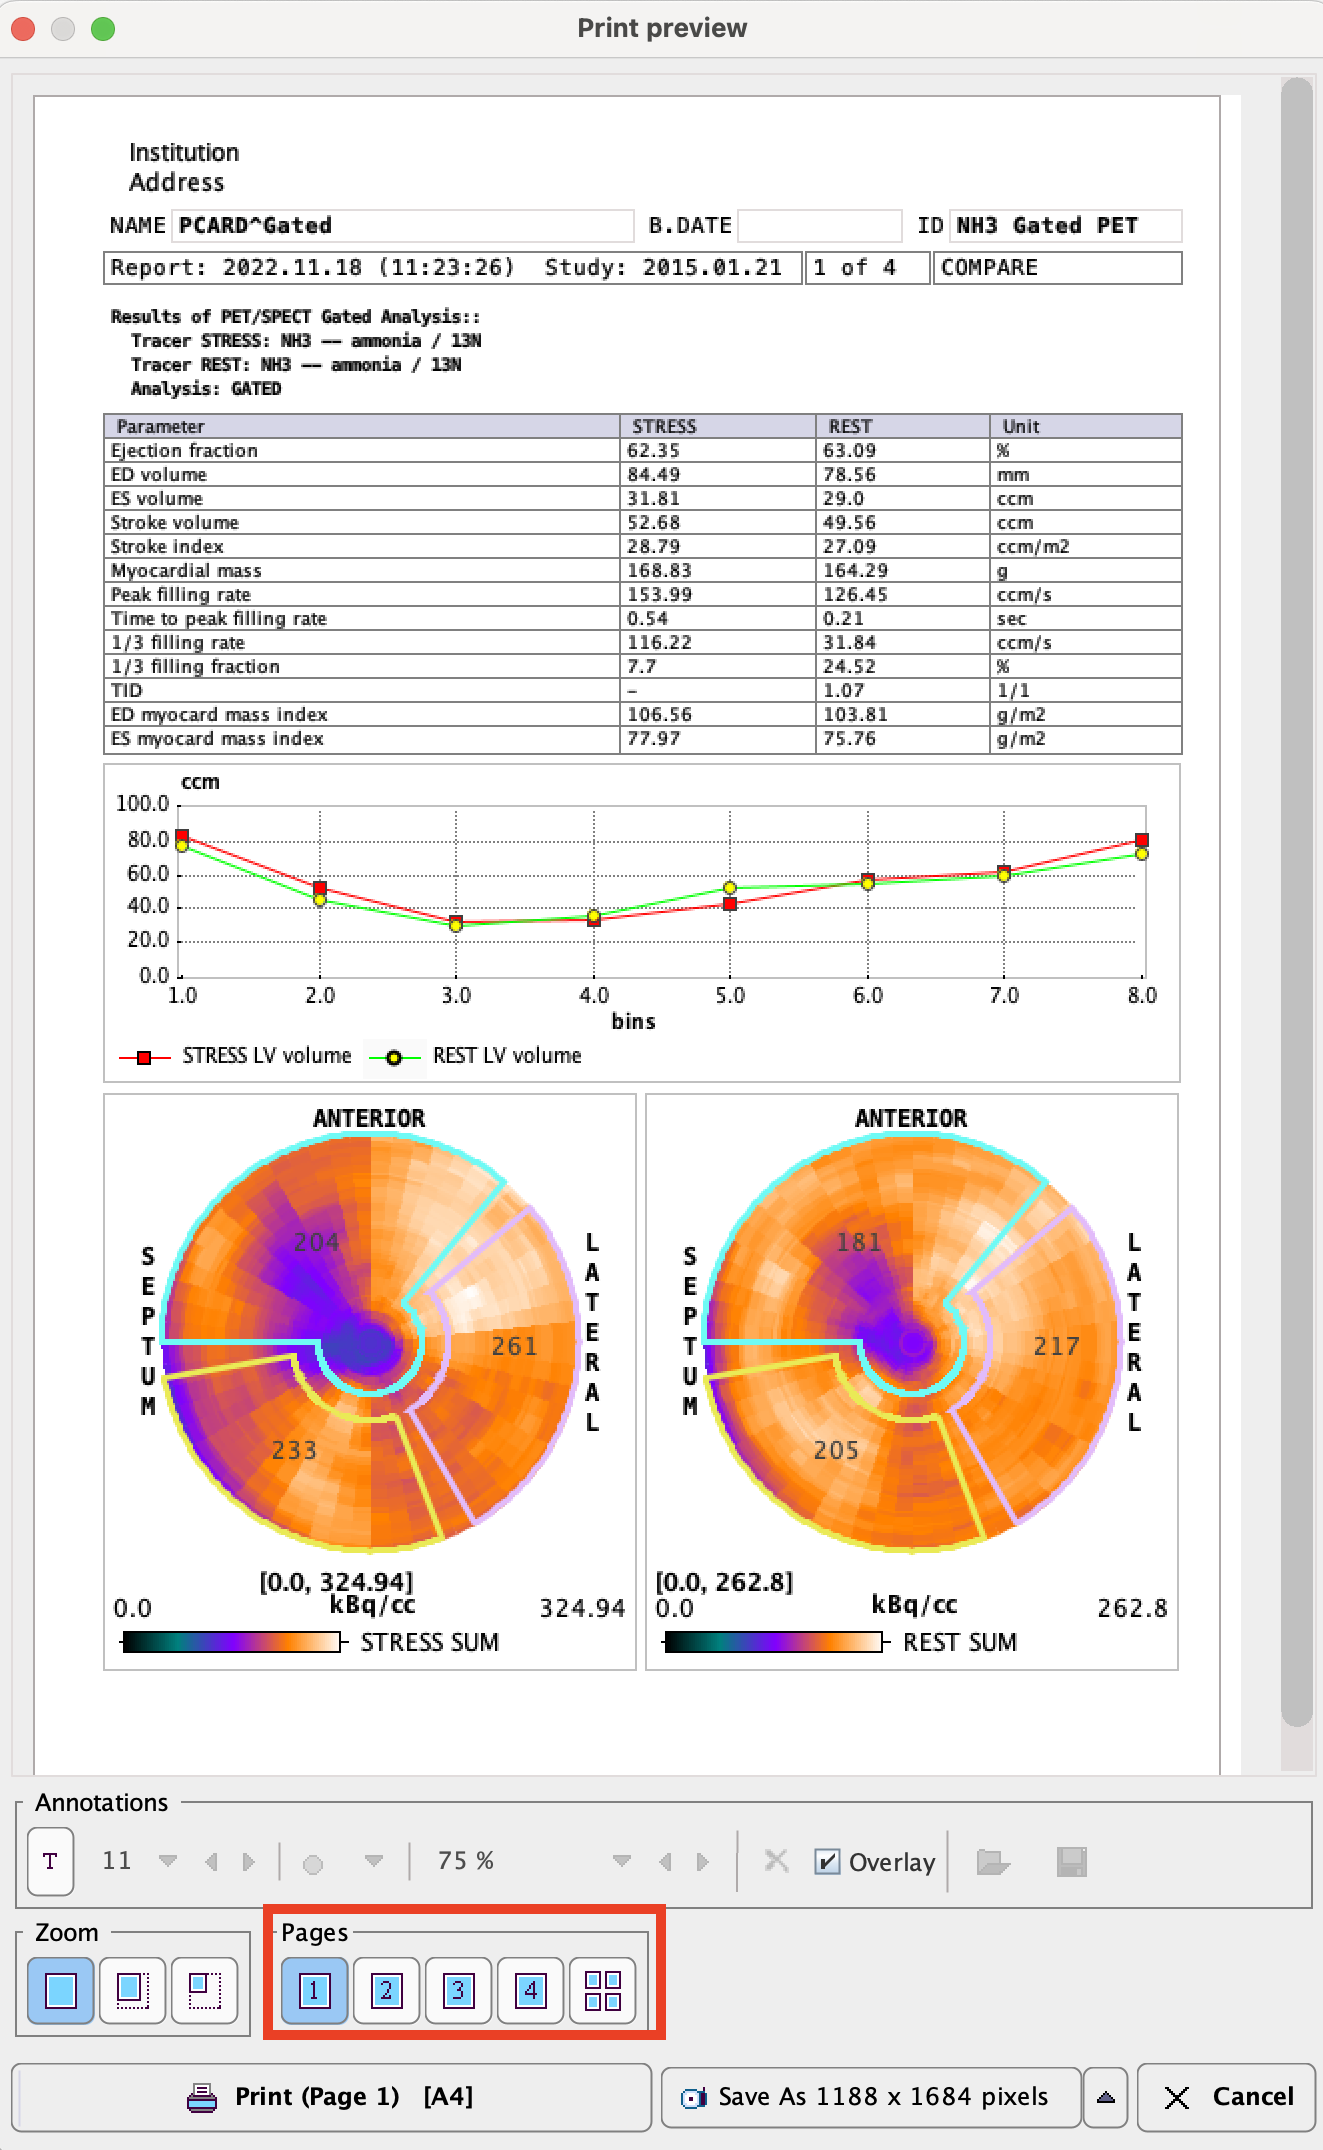
Task: Switch to page 4 of the report
Action: (x=530, y=1990)
